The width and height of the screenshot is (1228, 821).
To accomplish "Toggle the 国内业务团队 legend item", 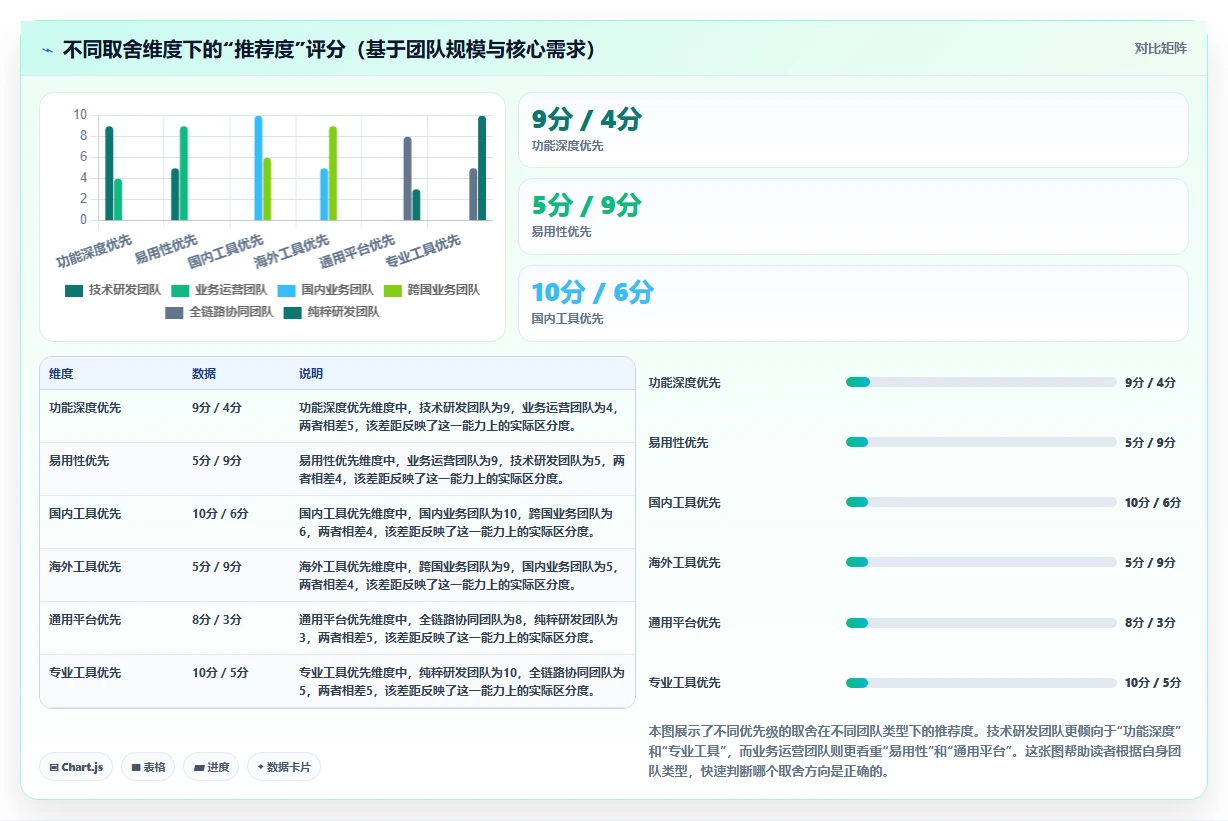I will point(325,290).
